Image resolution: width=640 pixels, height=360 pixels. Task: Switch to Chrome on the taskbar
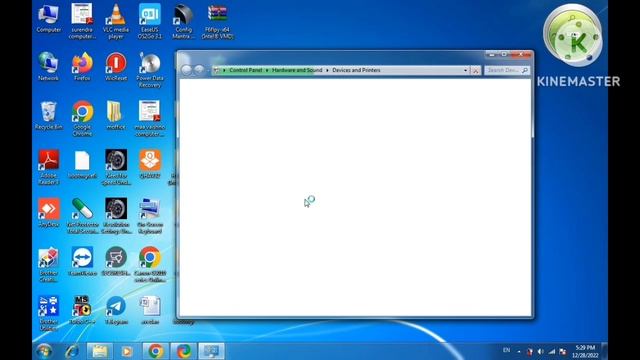pos(156,351)
